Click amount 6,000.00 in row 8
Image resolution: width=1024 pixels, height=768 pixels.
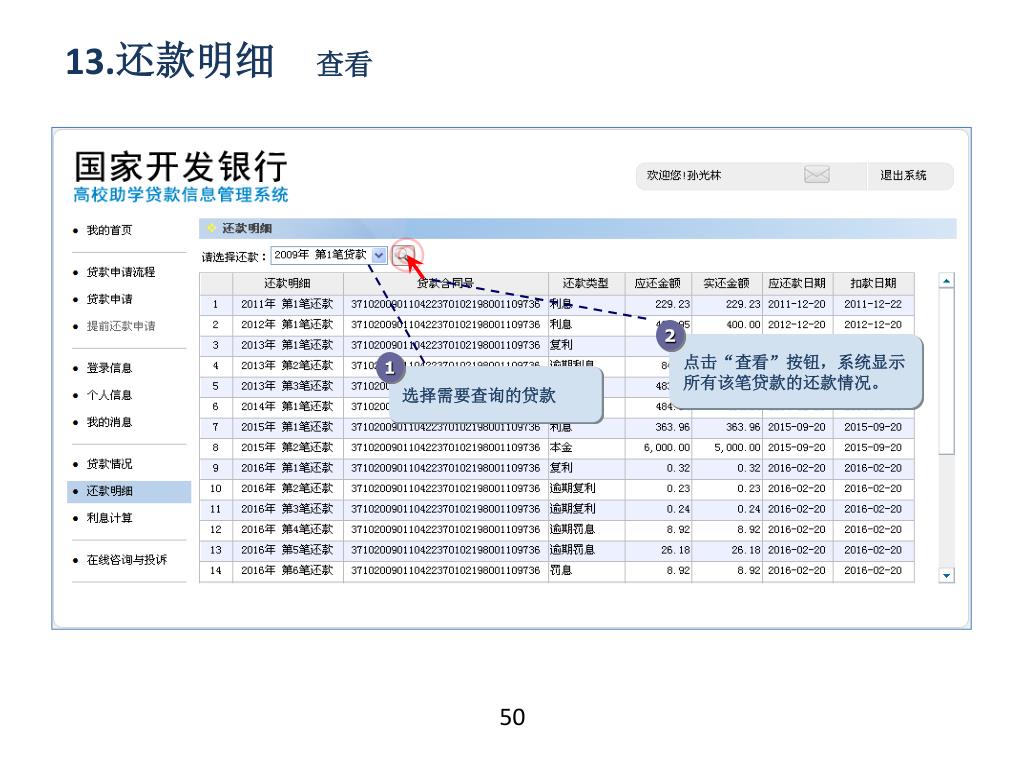[x=666, y=447]
